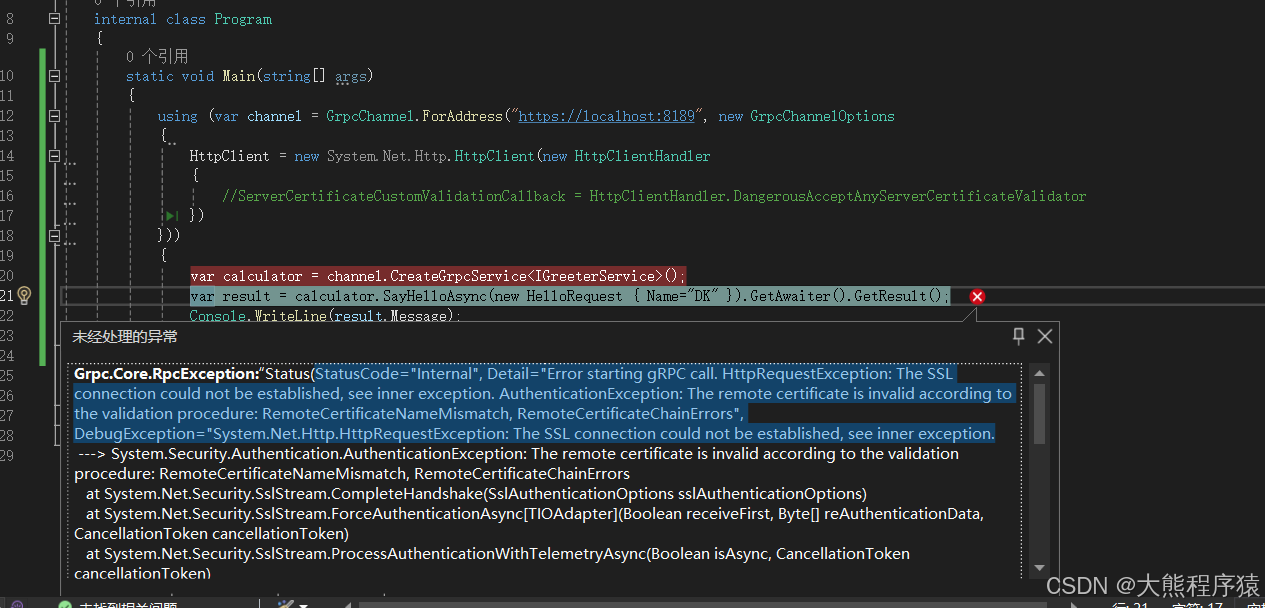Click the scrollbar up arrow in exception popup

(x=1039, y=375)
